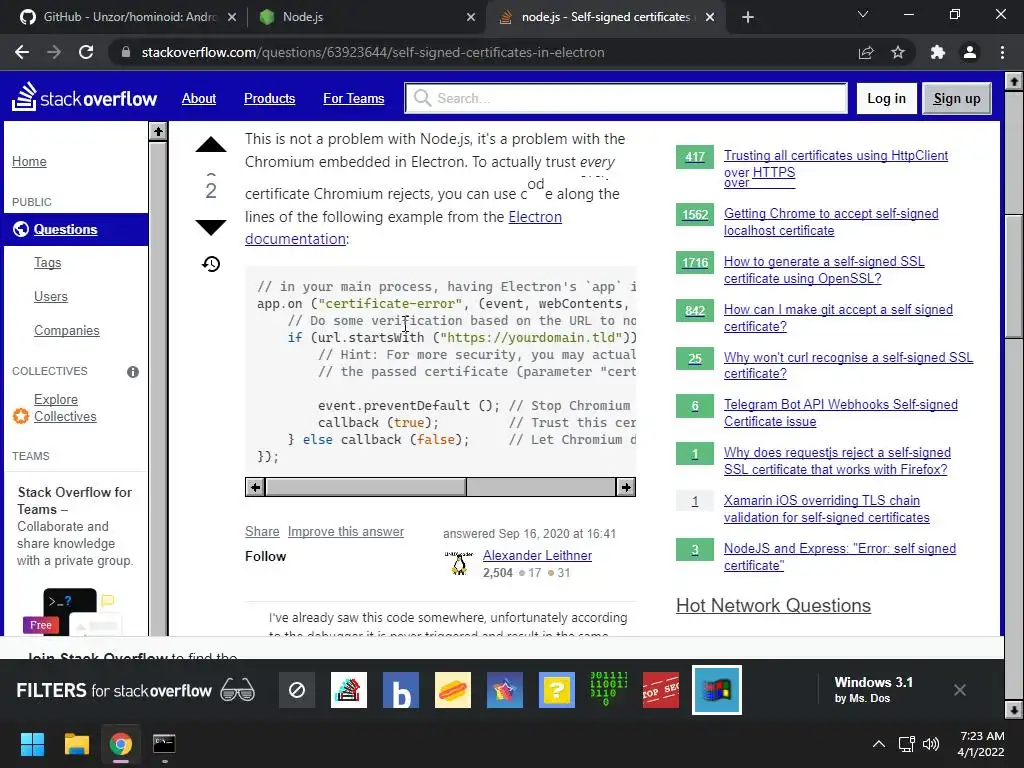Screen dimensions: 1024x768
Task: Click the code block horizontal scrollbar thumb
Action: 366,487
